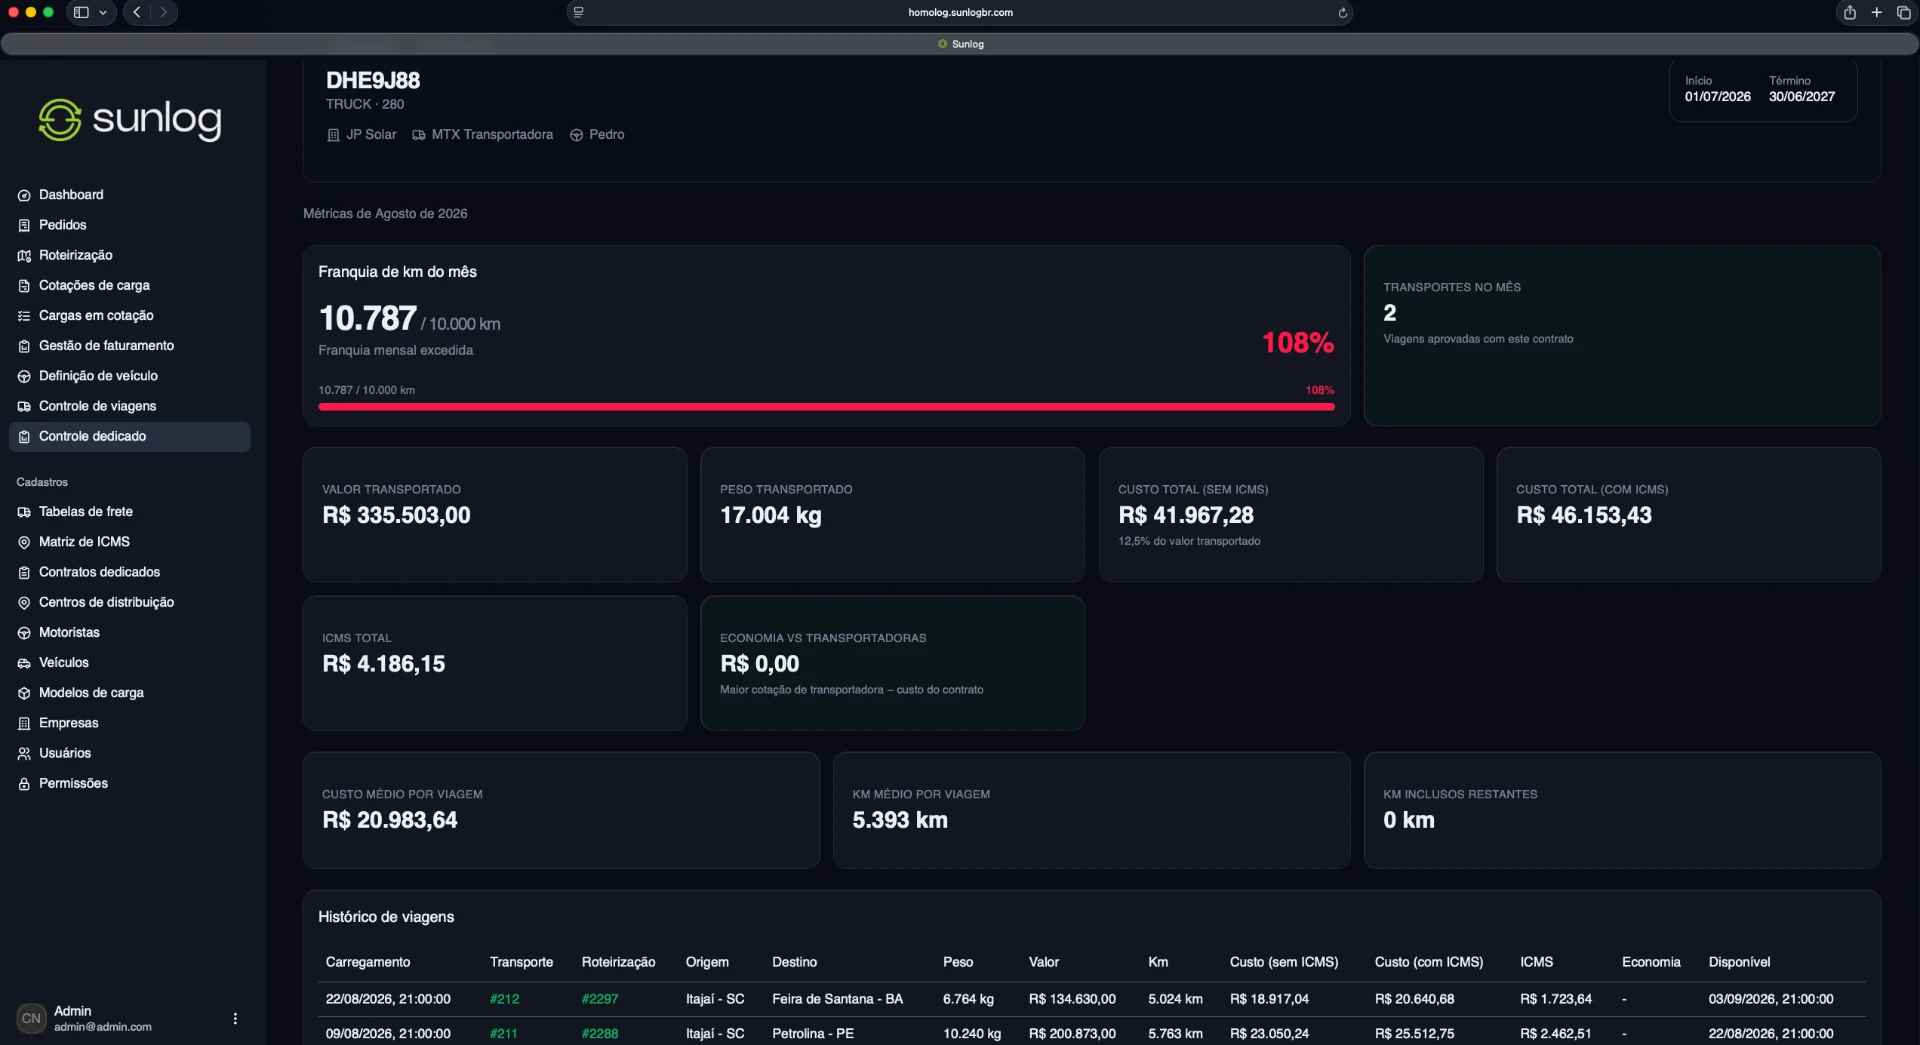Click the Motoristas steering wheel icon

click(24, 633)
